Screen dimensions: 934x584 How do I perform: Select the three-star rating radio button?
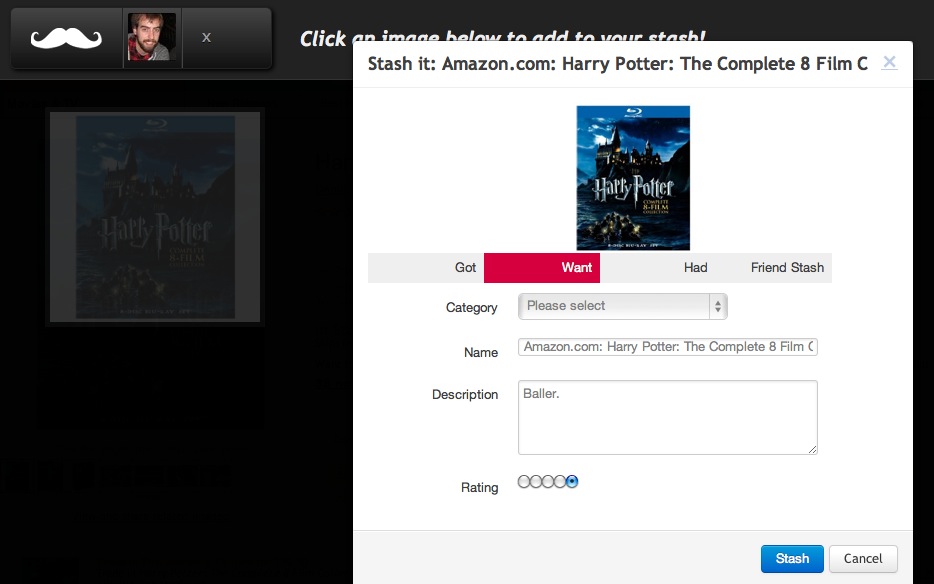coord(548,482)
